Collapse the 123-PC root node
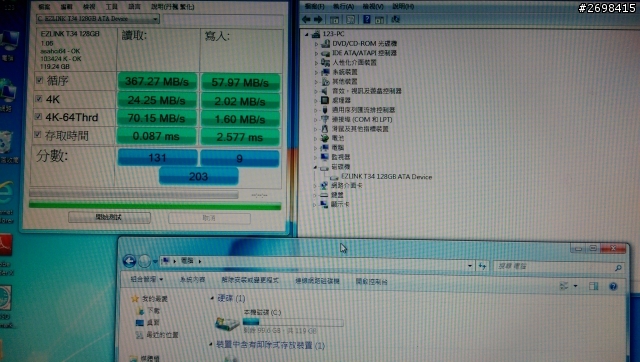640x362 pixels. (x=307, y=34)
